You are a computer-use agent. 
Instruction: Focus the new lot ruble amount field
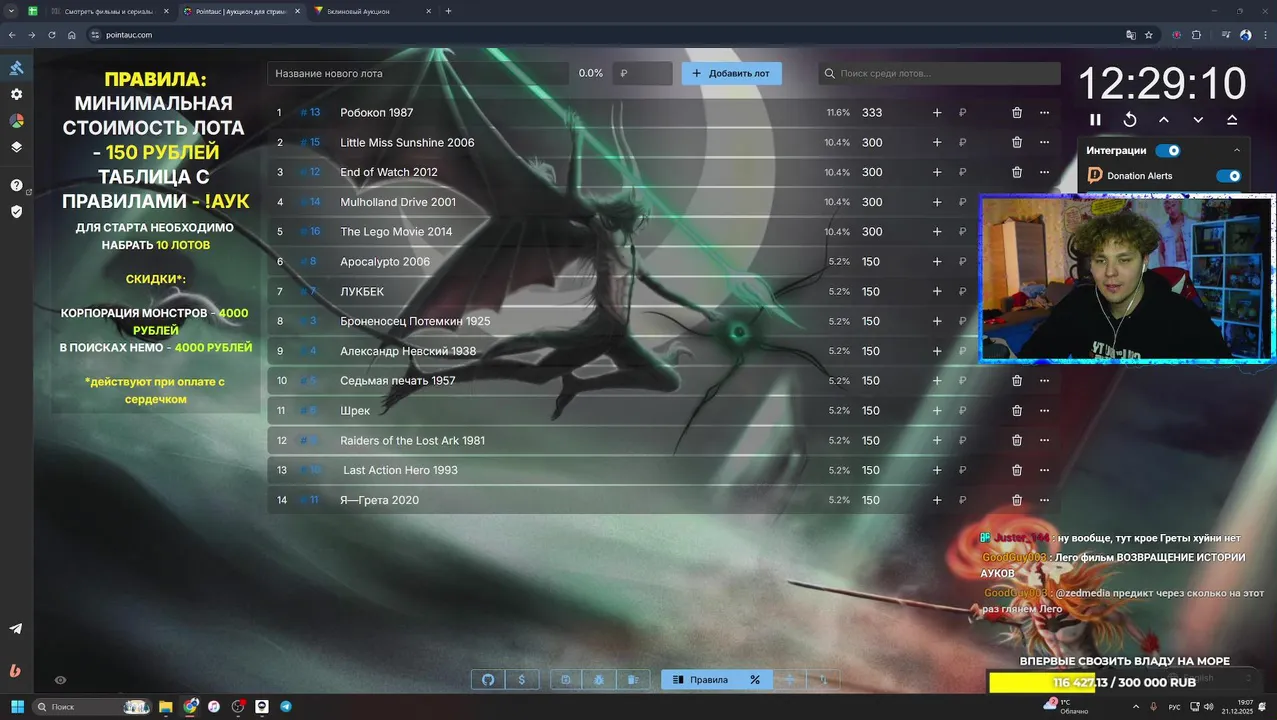(x=642, y=73)
